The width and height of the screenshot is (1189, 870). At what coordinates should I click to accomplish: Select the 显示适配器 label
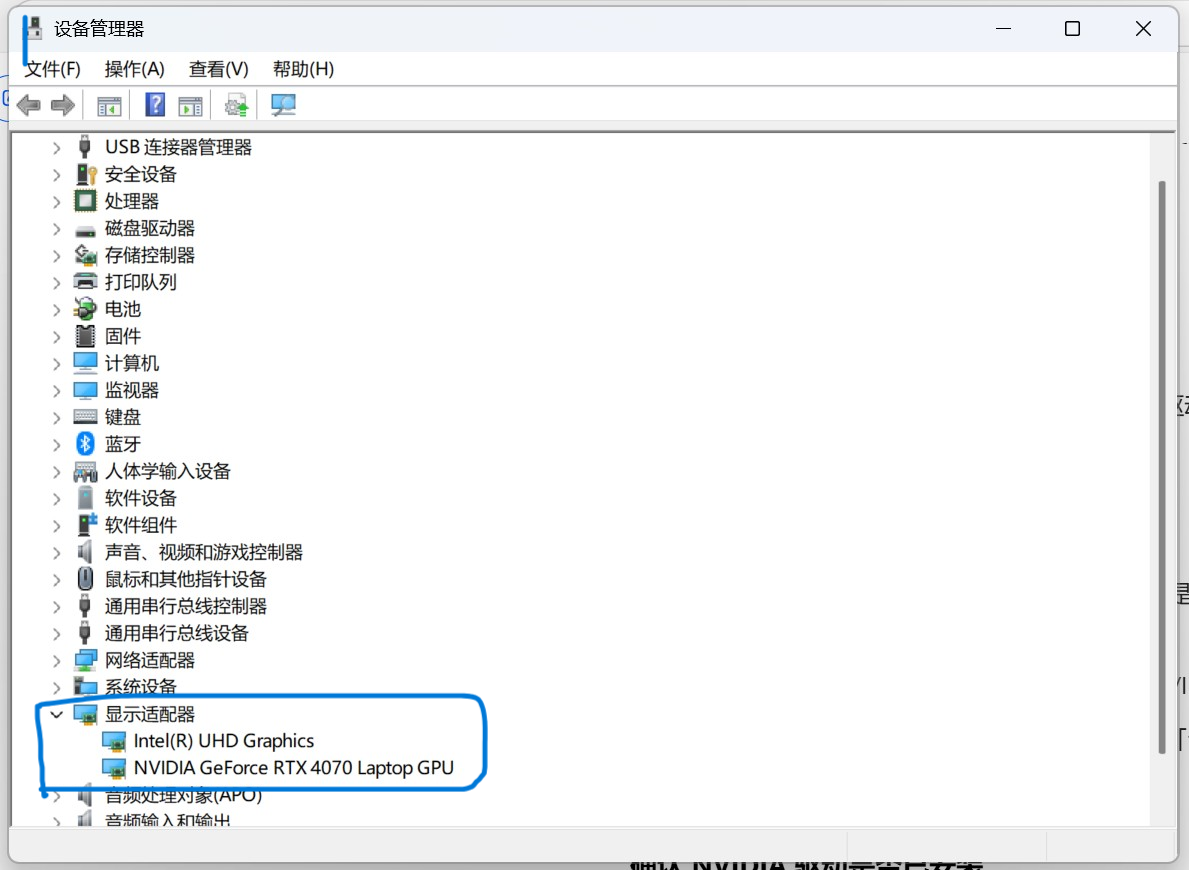[x=149, y=715]
